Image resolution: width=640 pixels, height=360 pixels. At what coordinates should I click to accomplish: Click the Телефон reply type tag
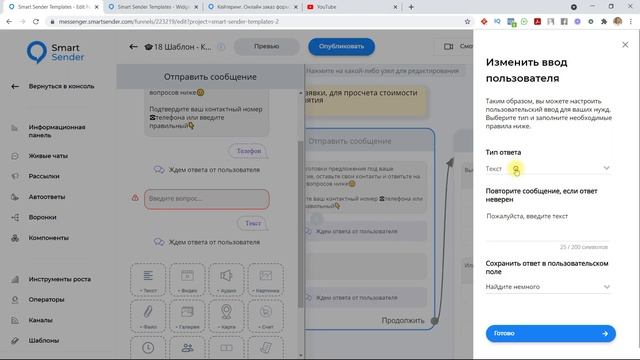pos(248,151)
